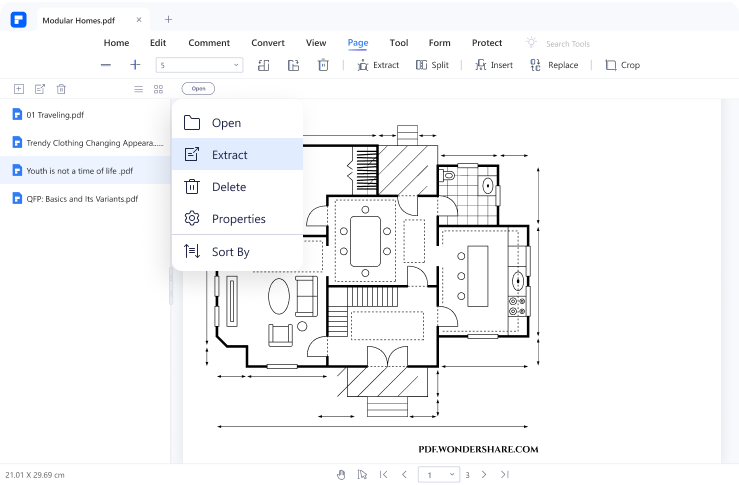Select the cursor selection tool in status bar
Viewport: 739px width, 485px height.
click(x=362, y=475)
